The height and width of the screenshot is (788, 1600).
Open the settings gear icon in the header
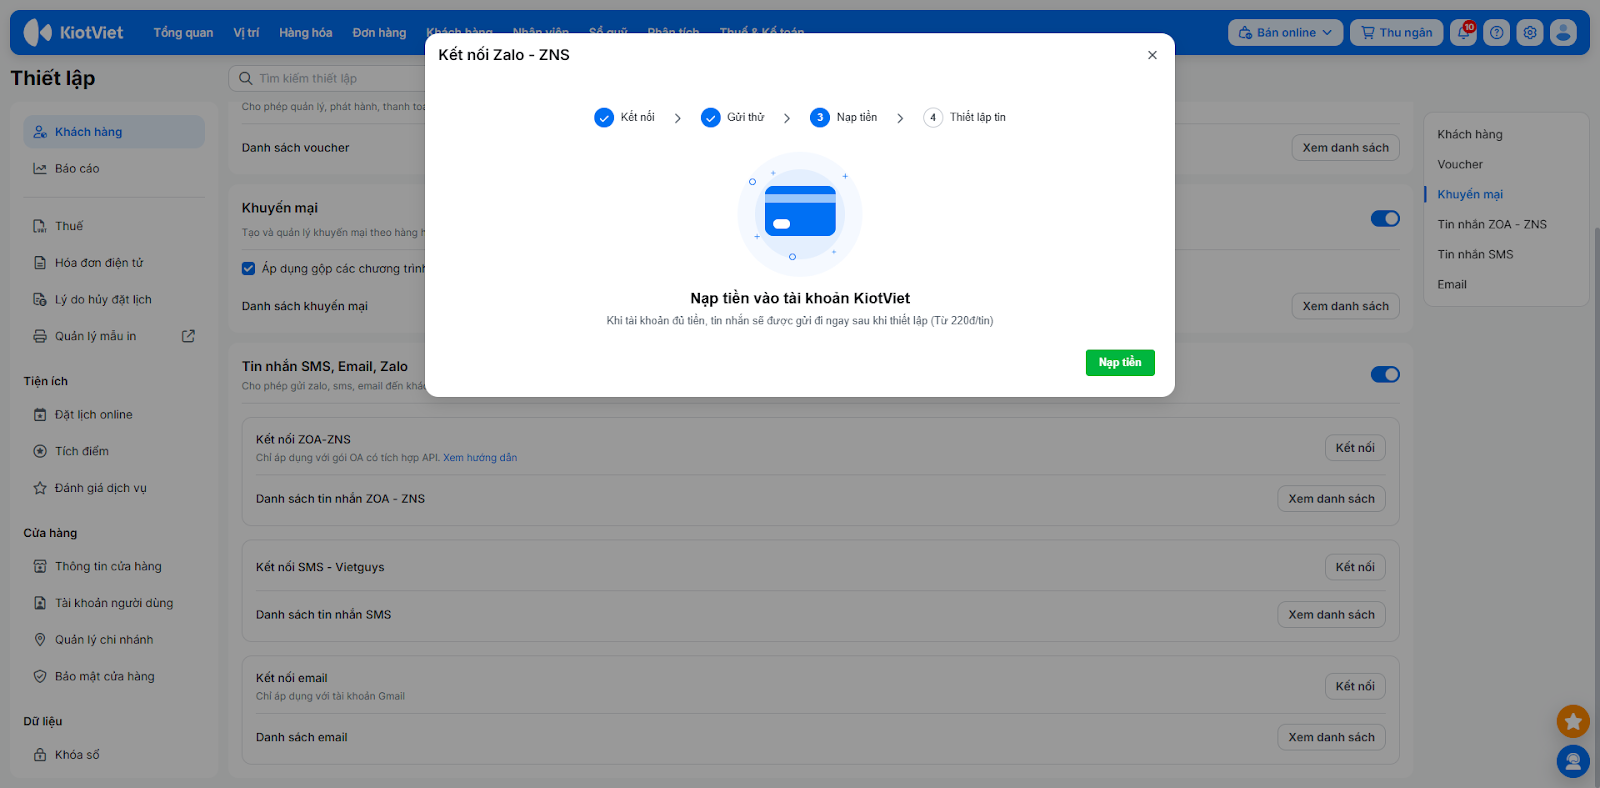tap(1530, 33)
